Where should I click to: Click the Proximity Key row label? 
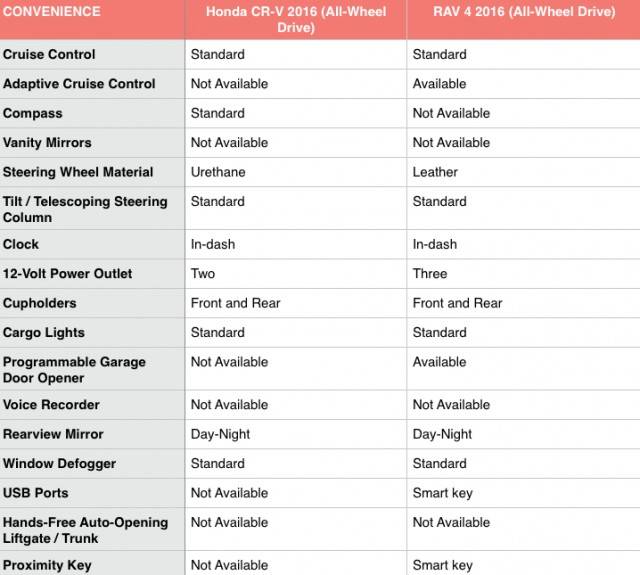pos(47,565)
